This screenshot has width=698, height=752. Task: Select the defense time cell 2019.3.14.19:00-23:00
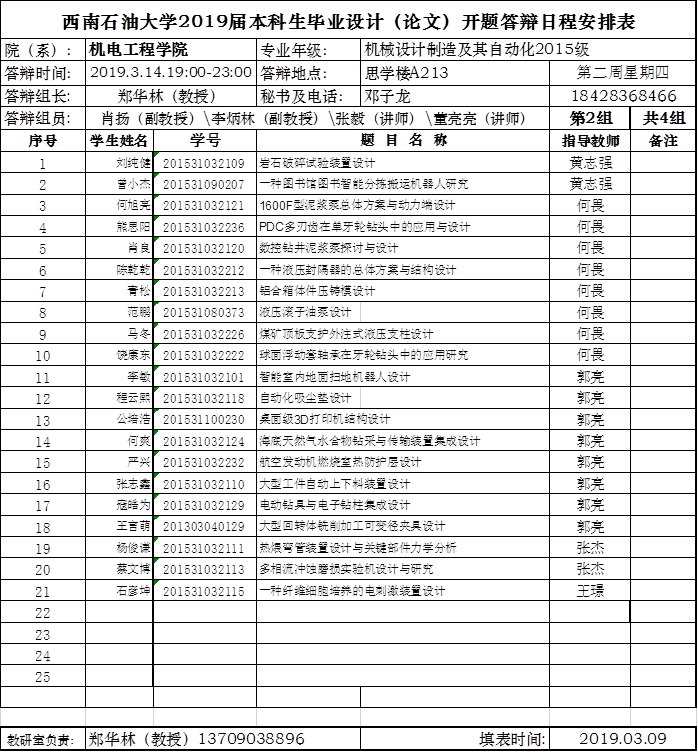tap(170, 73)
